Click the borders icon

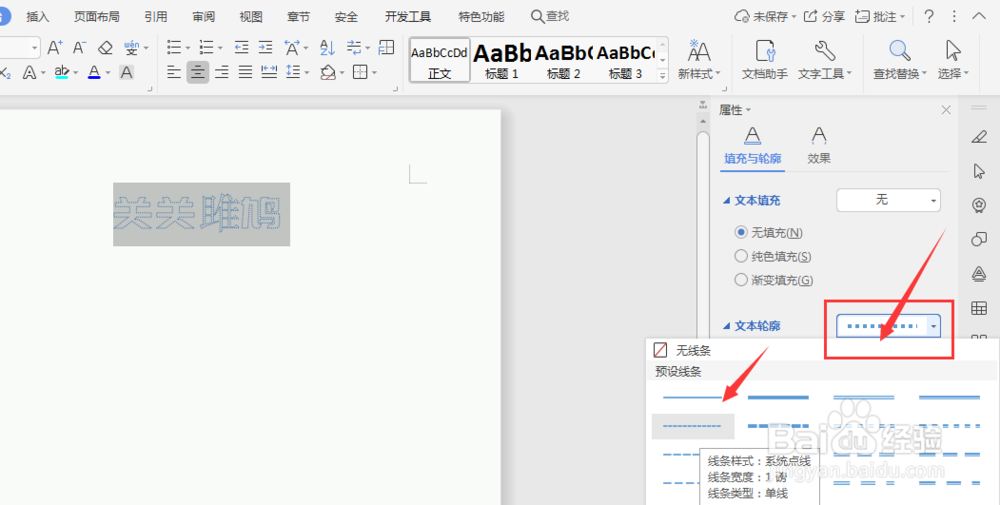pyautogui.click(x=360, y=72)
